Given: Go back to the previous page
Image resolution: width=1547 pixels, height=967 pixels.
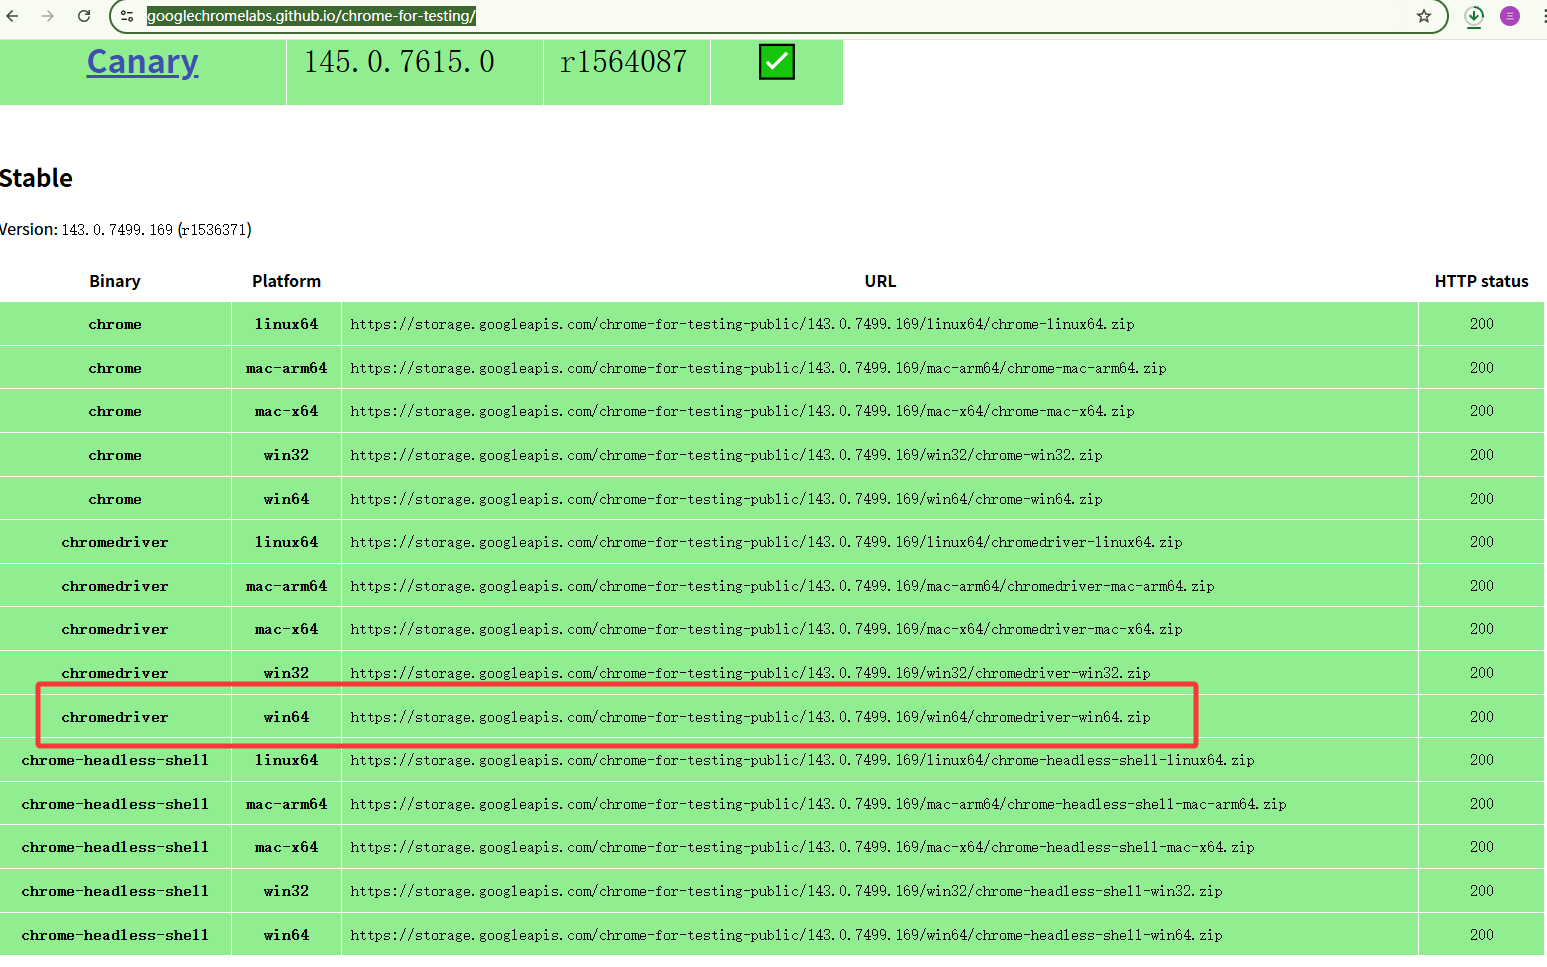Looking at the screenshot, I should (x=12, y=16).
